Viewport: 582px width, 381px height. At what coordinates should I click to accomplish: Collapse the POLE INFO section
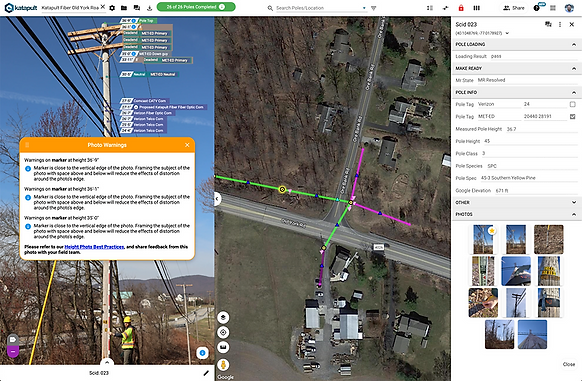tap(574, 92)
